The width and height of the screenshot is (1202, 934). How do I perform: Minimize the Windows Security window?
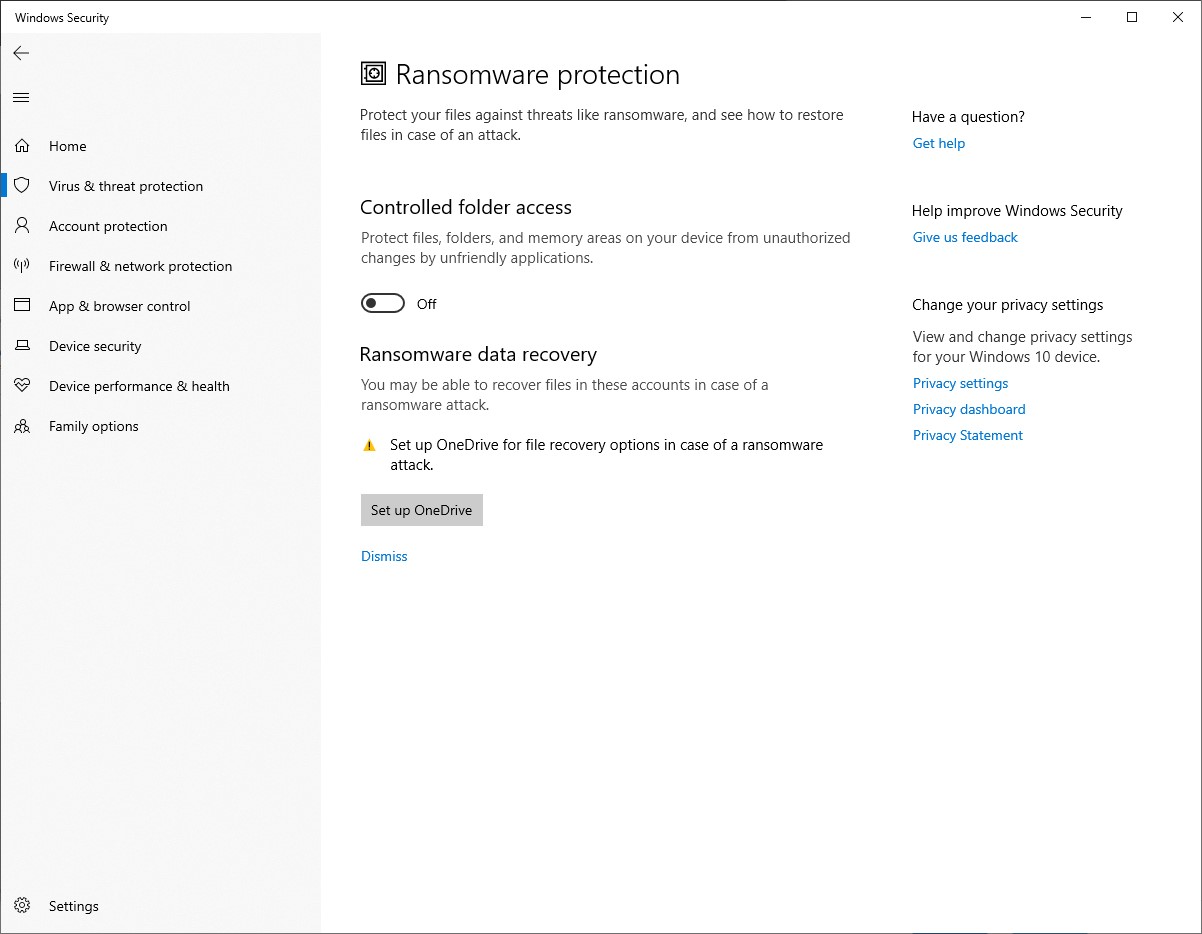click(1087, 17)
